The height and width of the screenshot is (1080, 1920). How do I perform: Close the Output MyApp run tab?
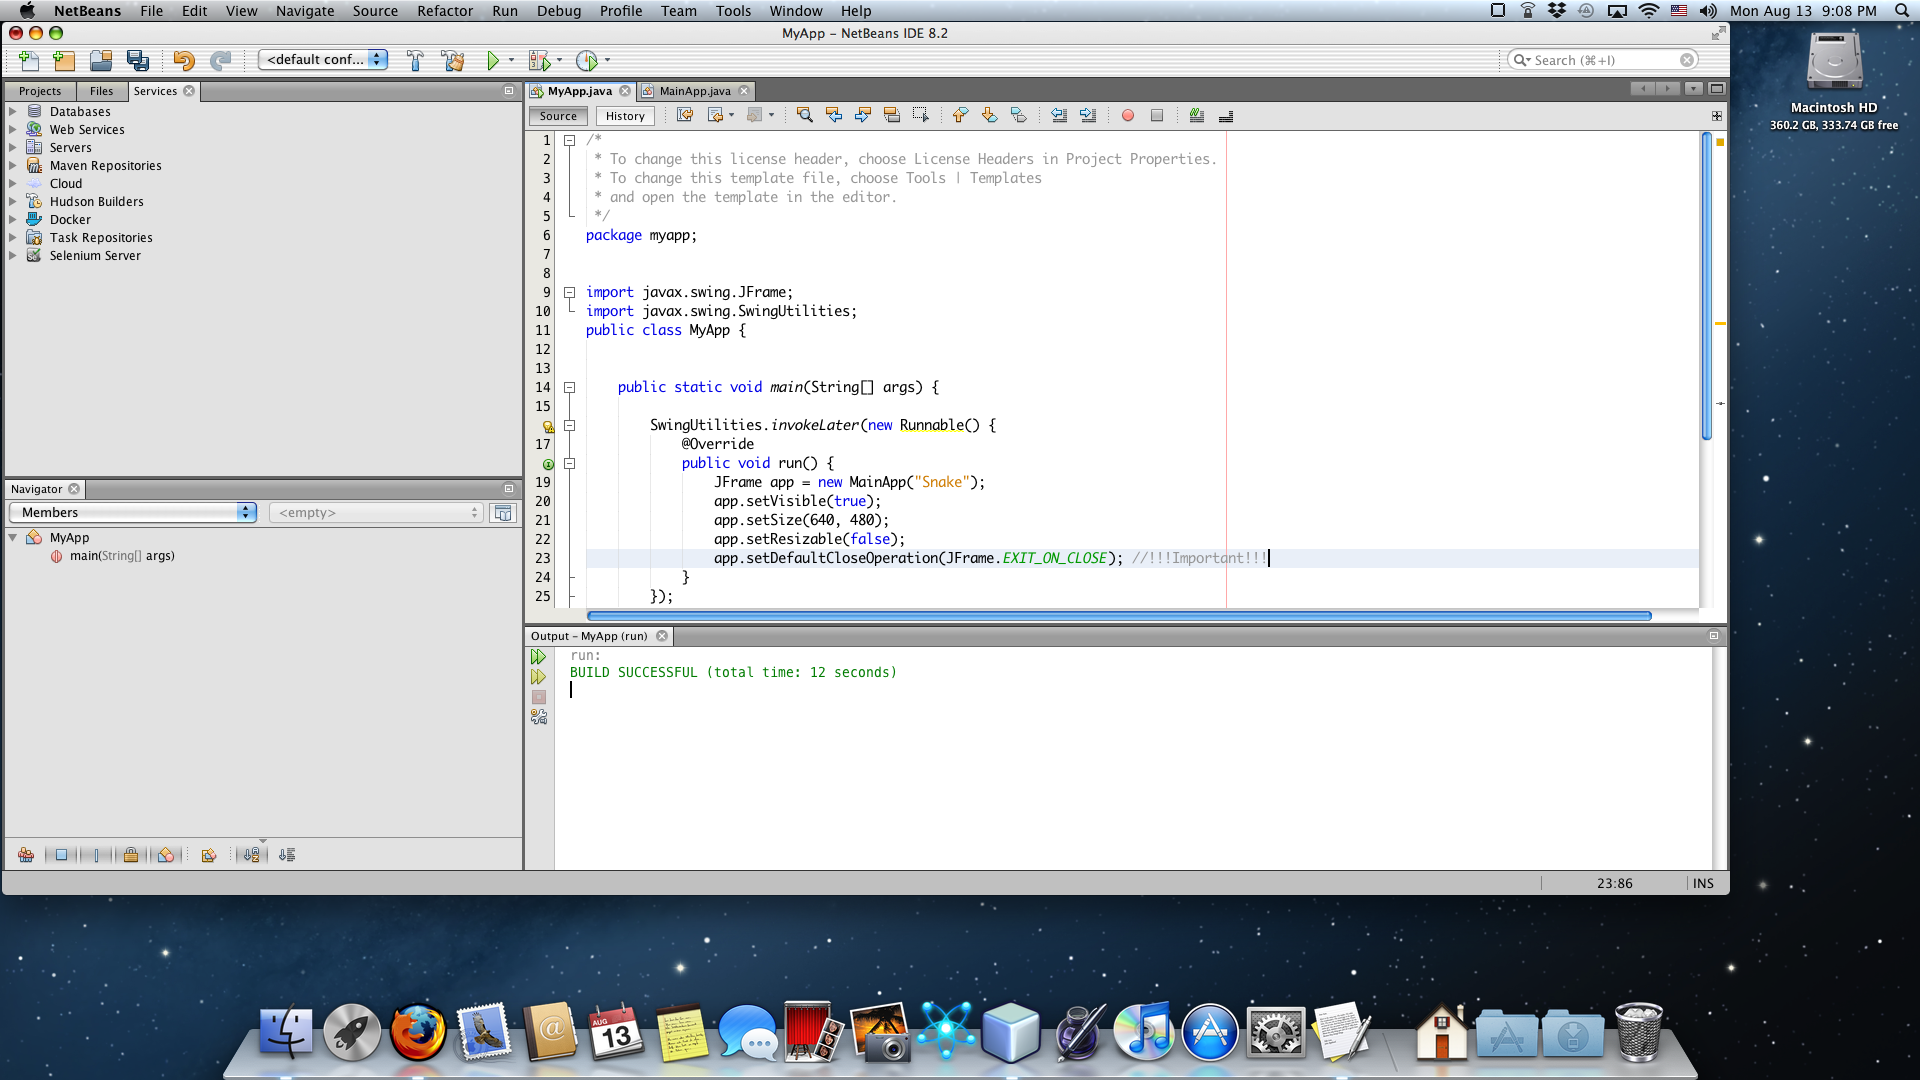(662, 636)
